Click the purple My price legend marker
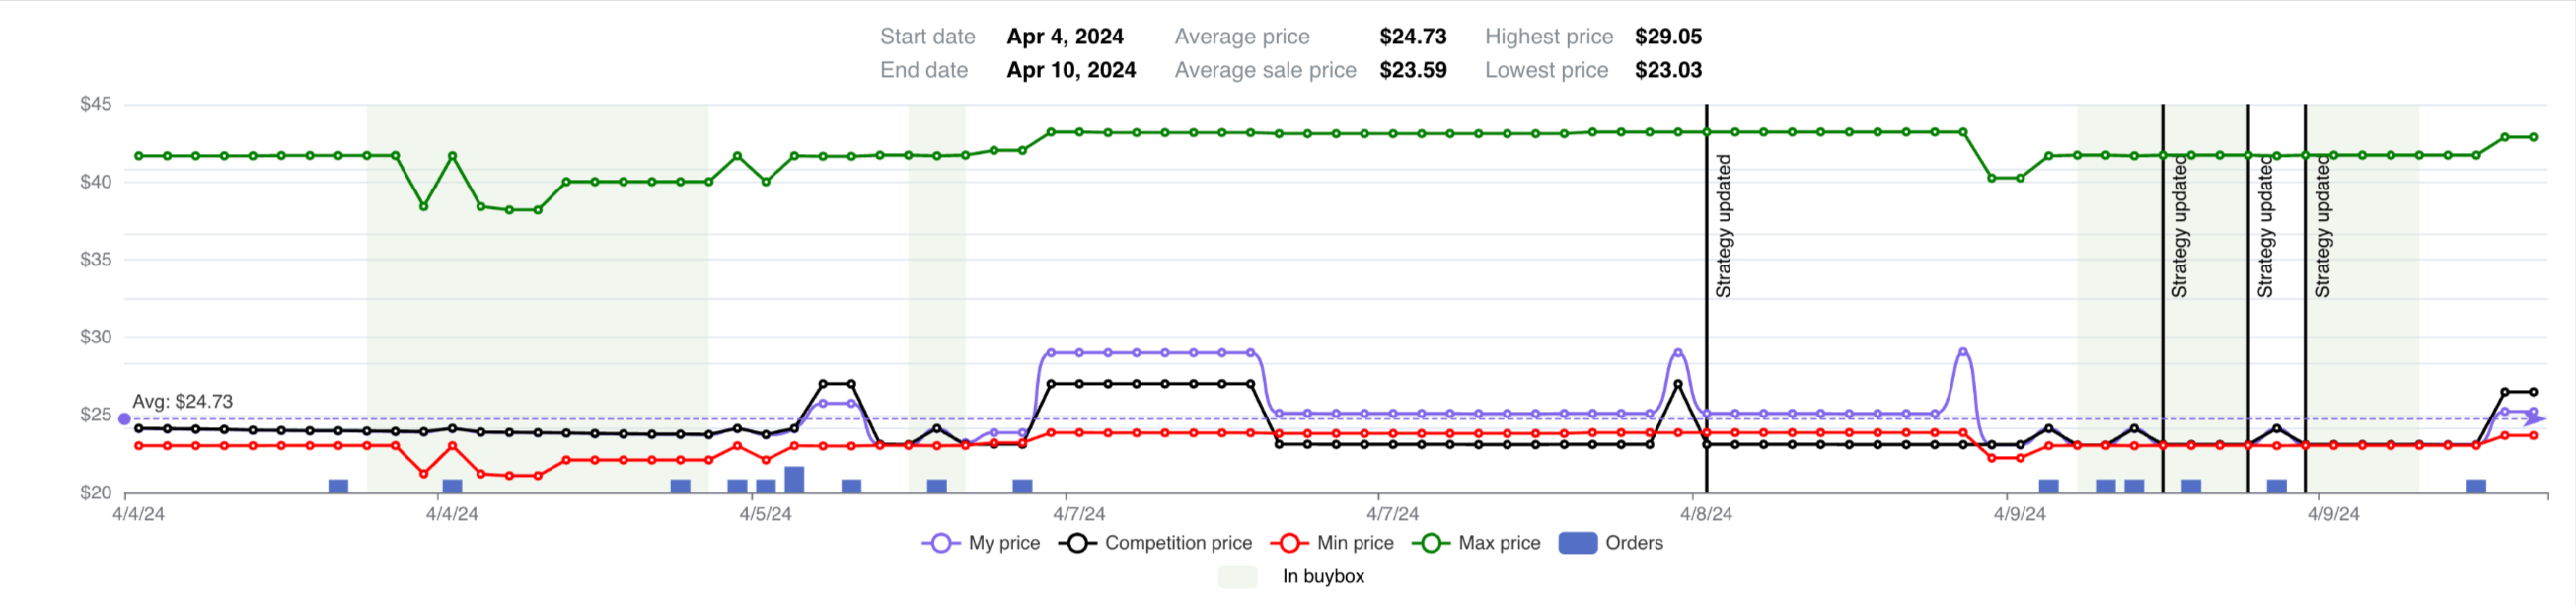The image size is (2576, 606). 941,543
